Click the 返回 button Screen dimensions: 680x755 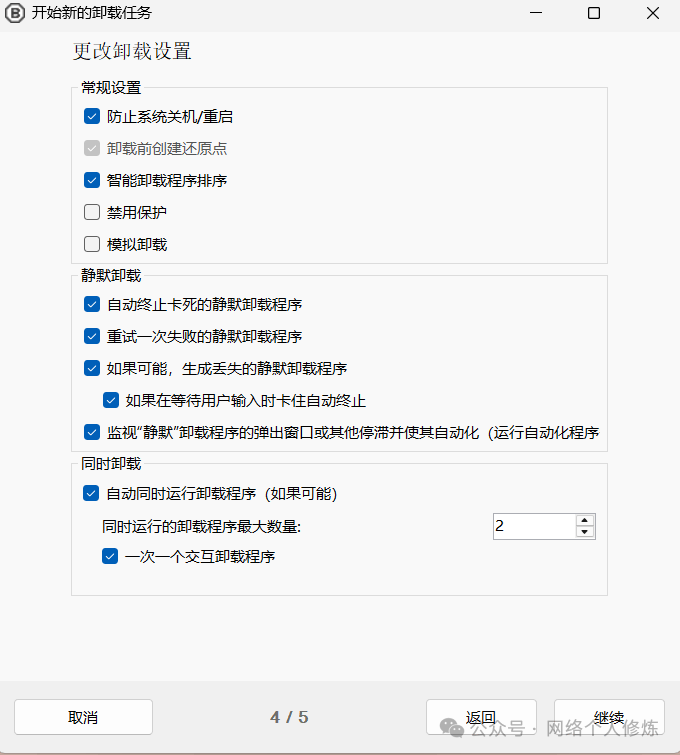[481, 717]
